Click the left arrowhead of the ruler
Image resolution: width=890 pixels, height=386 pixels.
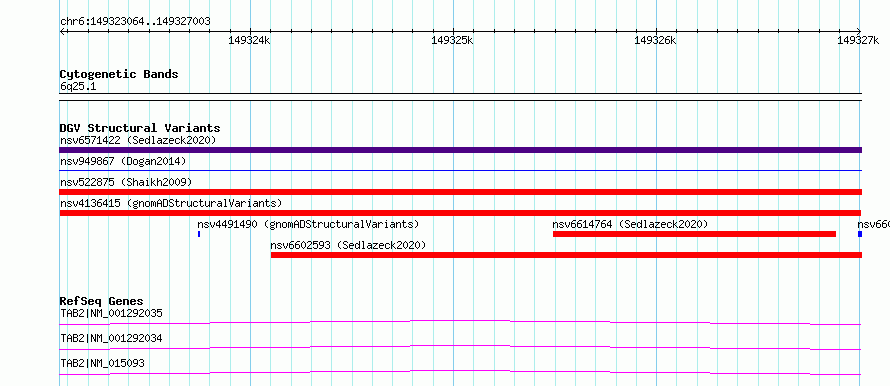pyautogui.click(x=62, y=31)
